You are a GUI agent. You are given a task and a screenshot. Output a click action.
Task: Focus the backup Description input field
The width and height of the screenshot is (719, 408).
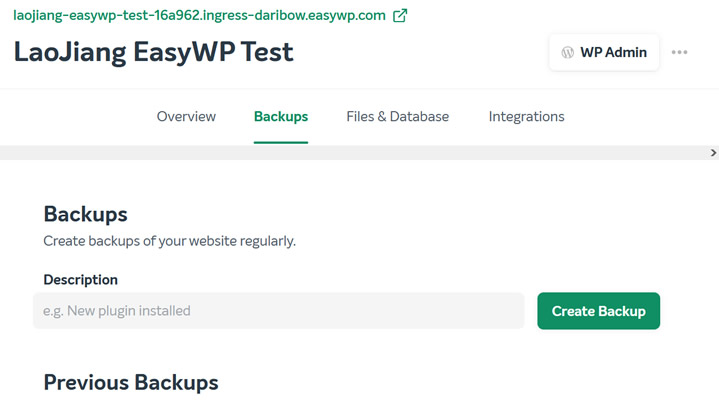click(279, 311)
